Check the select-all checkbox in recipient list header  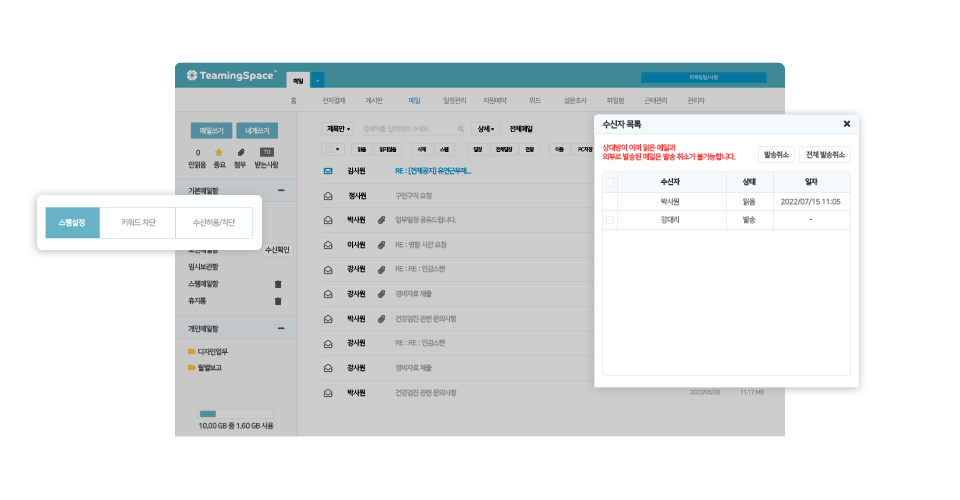tap(610, 182)
